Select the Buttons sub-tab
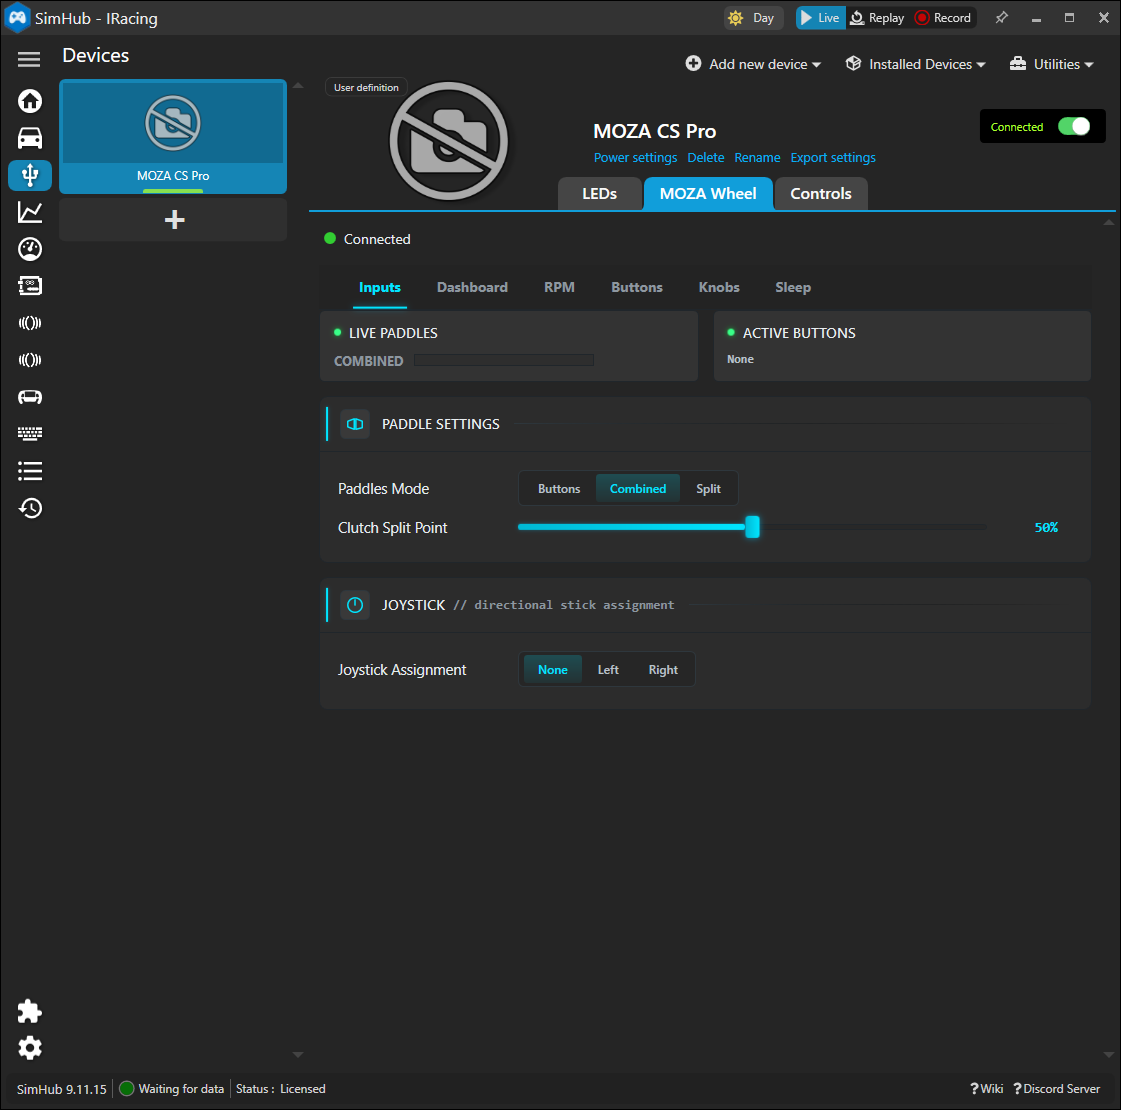Screen dimensions: 1121x1110 coord(636,287)
